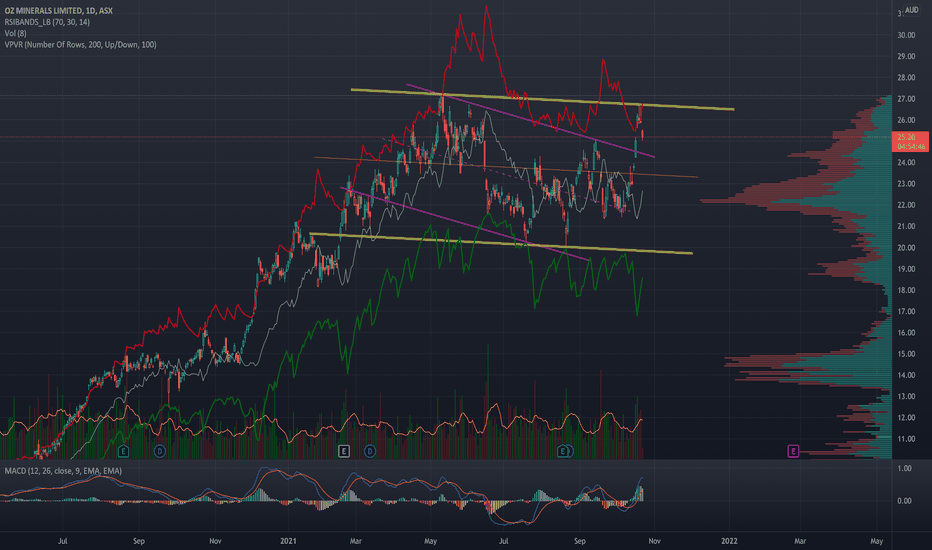Click the 29.00 price axis label
The height and width of the screenshot is (550, 932).
[x=906, y=56]
